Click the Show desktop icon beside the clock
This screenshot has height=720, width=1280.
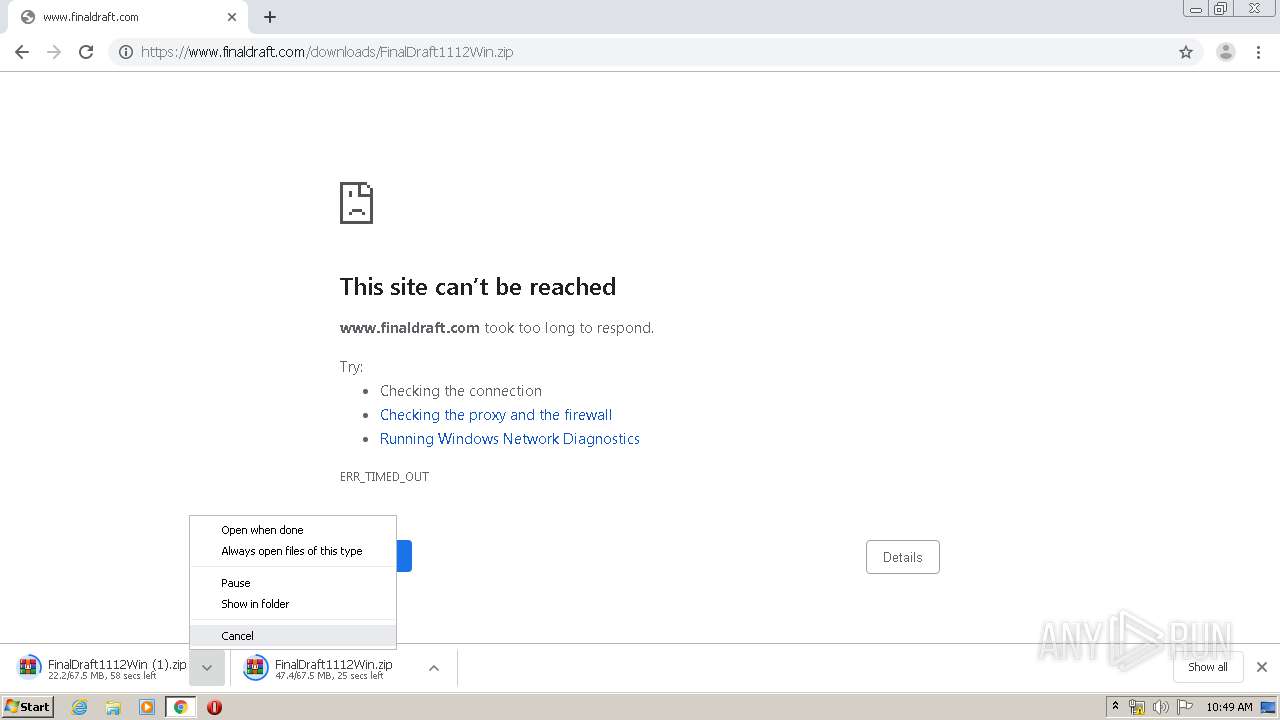click(x=1268, y=707)
